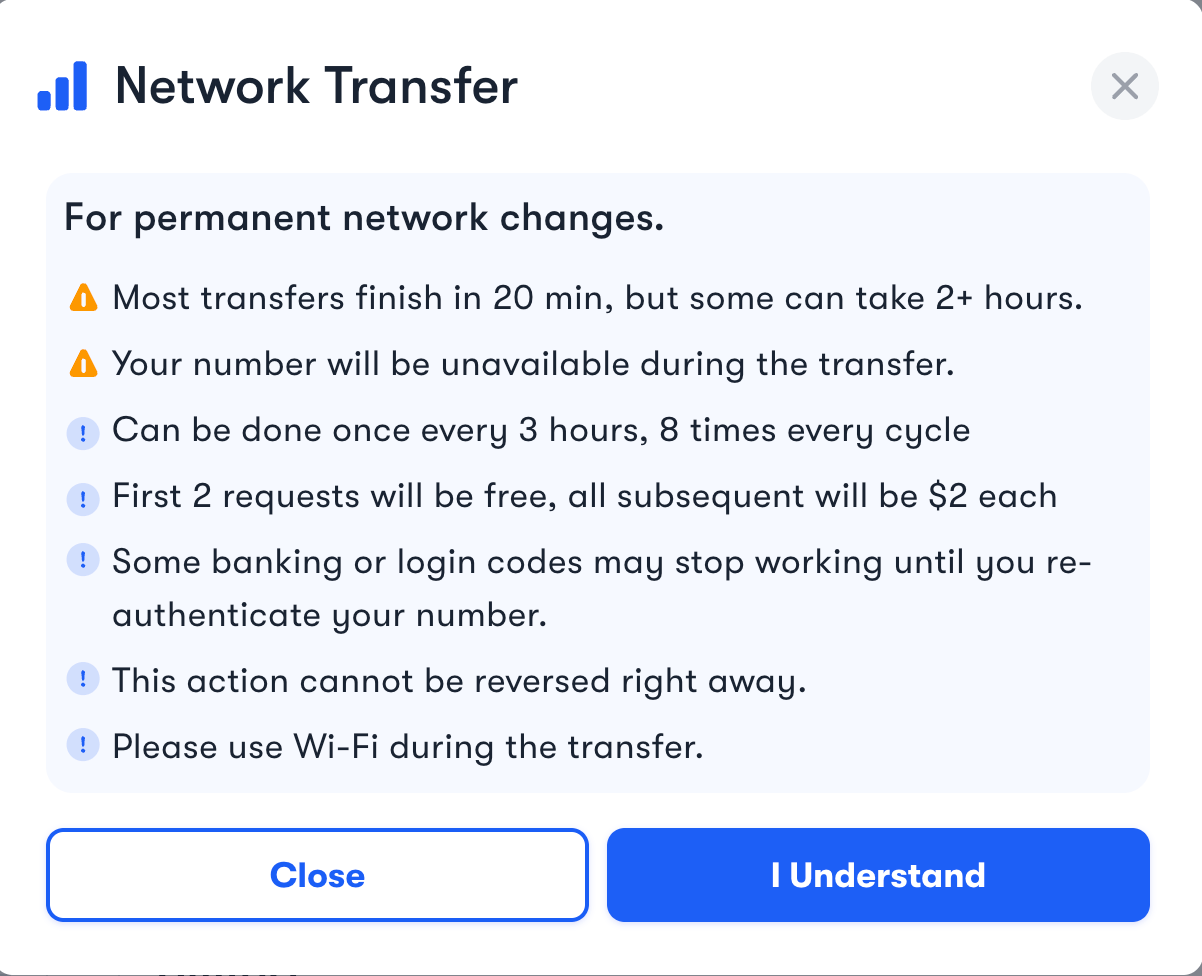Click warning icon beside number unavailable note

coord(83,364)
